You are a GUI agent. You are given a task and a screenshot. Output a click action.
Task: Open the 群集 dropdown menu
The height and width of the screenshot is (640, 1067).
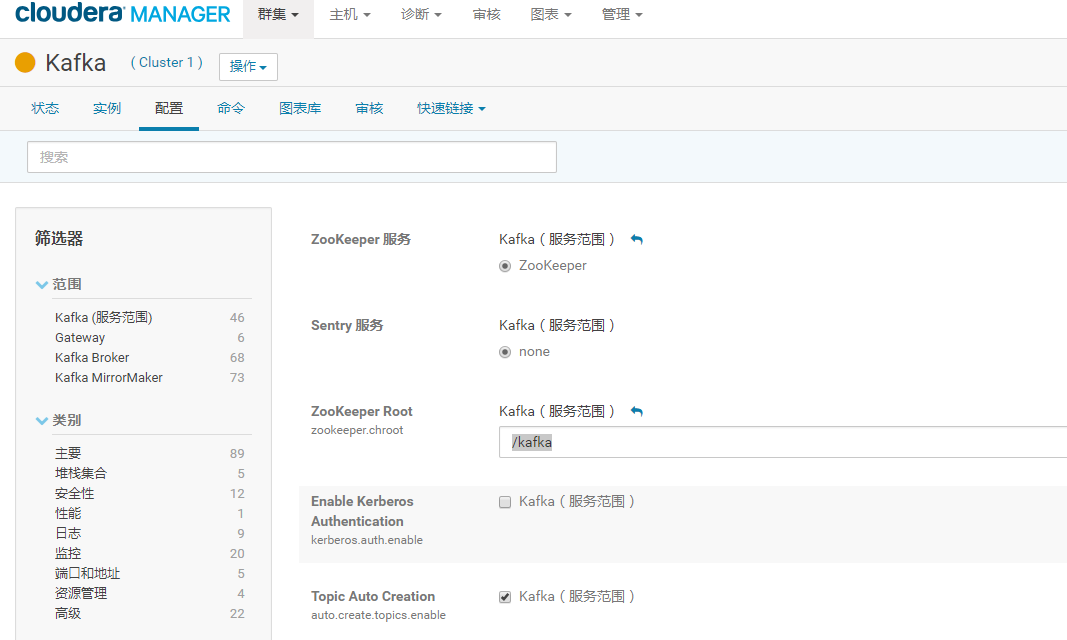[278, 14]
